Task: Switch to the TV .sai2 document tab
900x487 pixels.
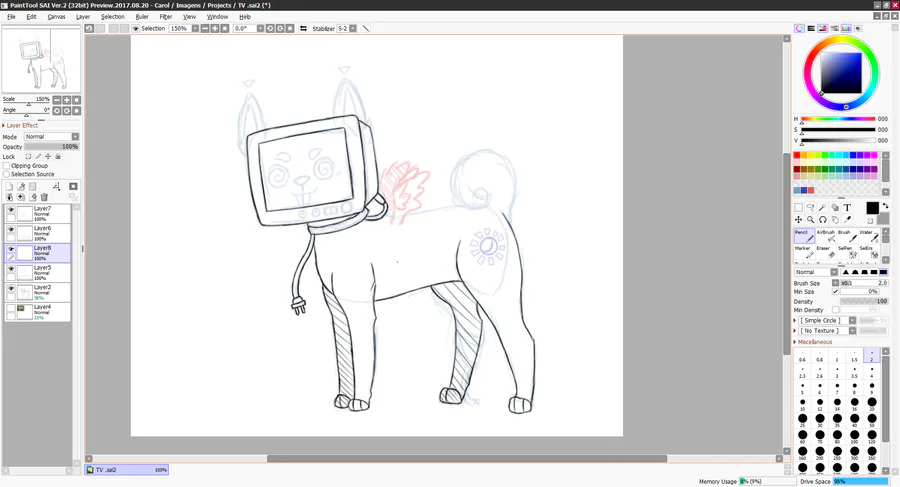Action: [127, 470]
